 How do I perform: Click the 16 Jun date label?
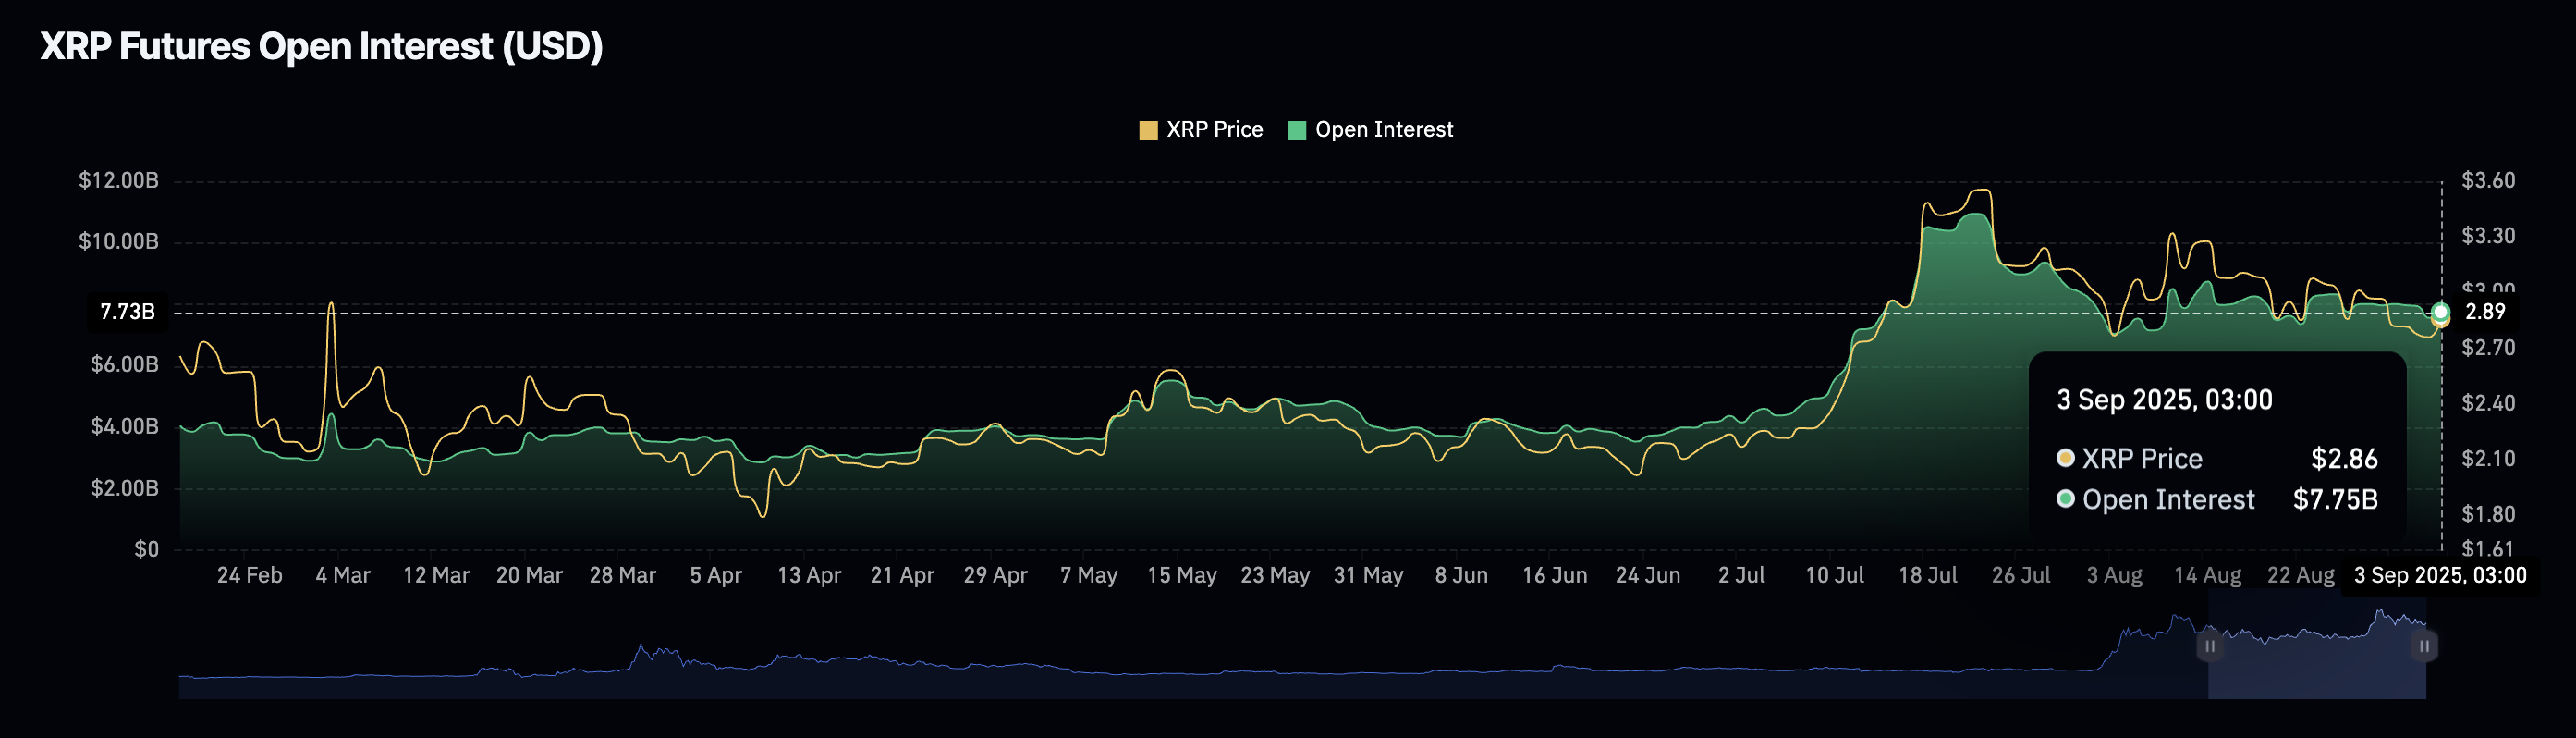[x=1555, y=576]
